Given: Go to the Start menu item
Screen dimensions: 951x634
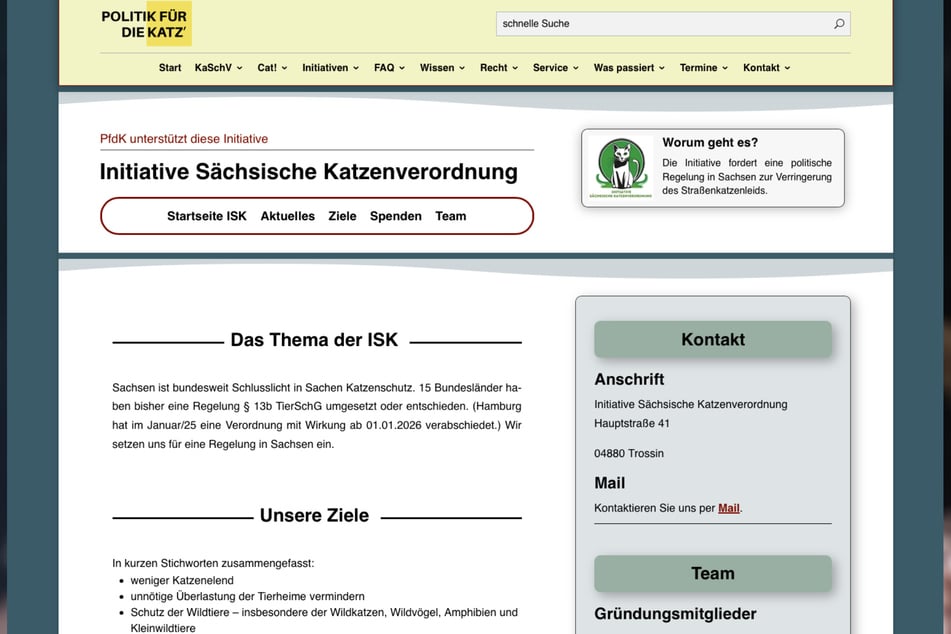Looking at the screenshot, I should tap(170, 68).
